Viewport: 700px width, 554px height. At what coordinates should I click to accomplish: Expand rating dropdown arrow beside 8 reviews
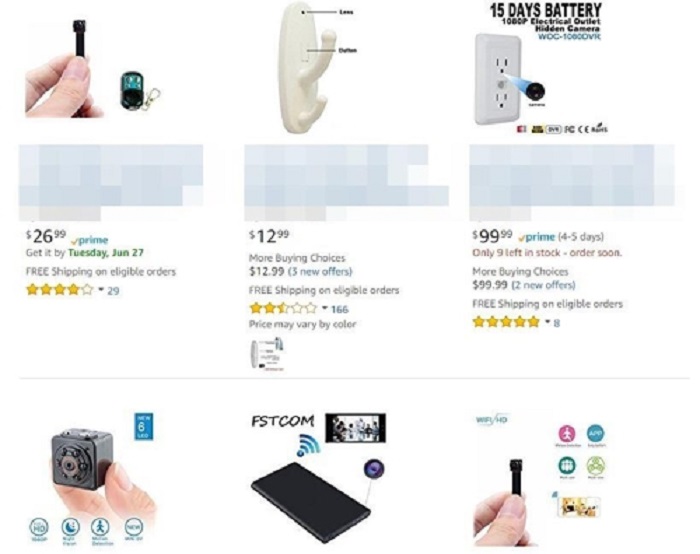click(547, 322)
